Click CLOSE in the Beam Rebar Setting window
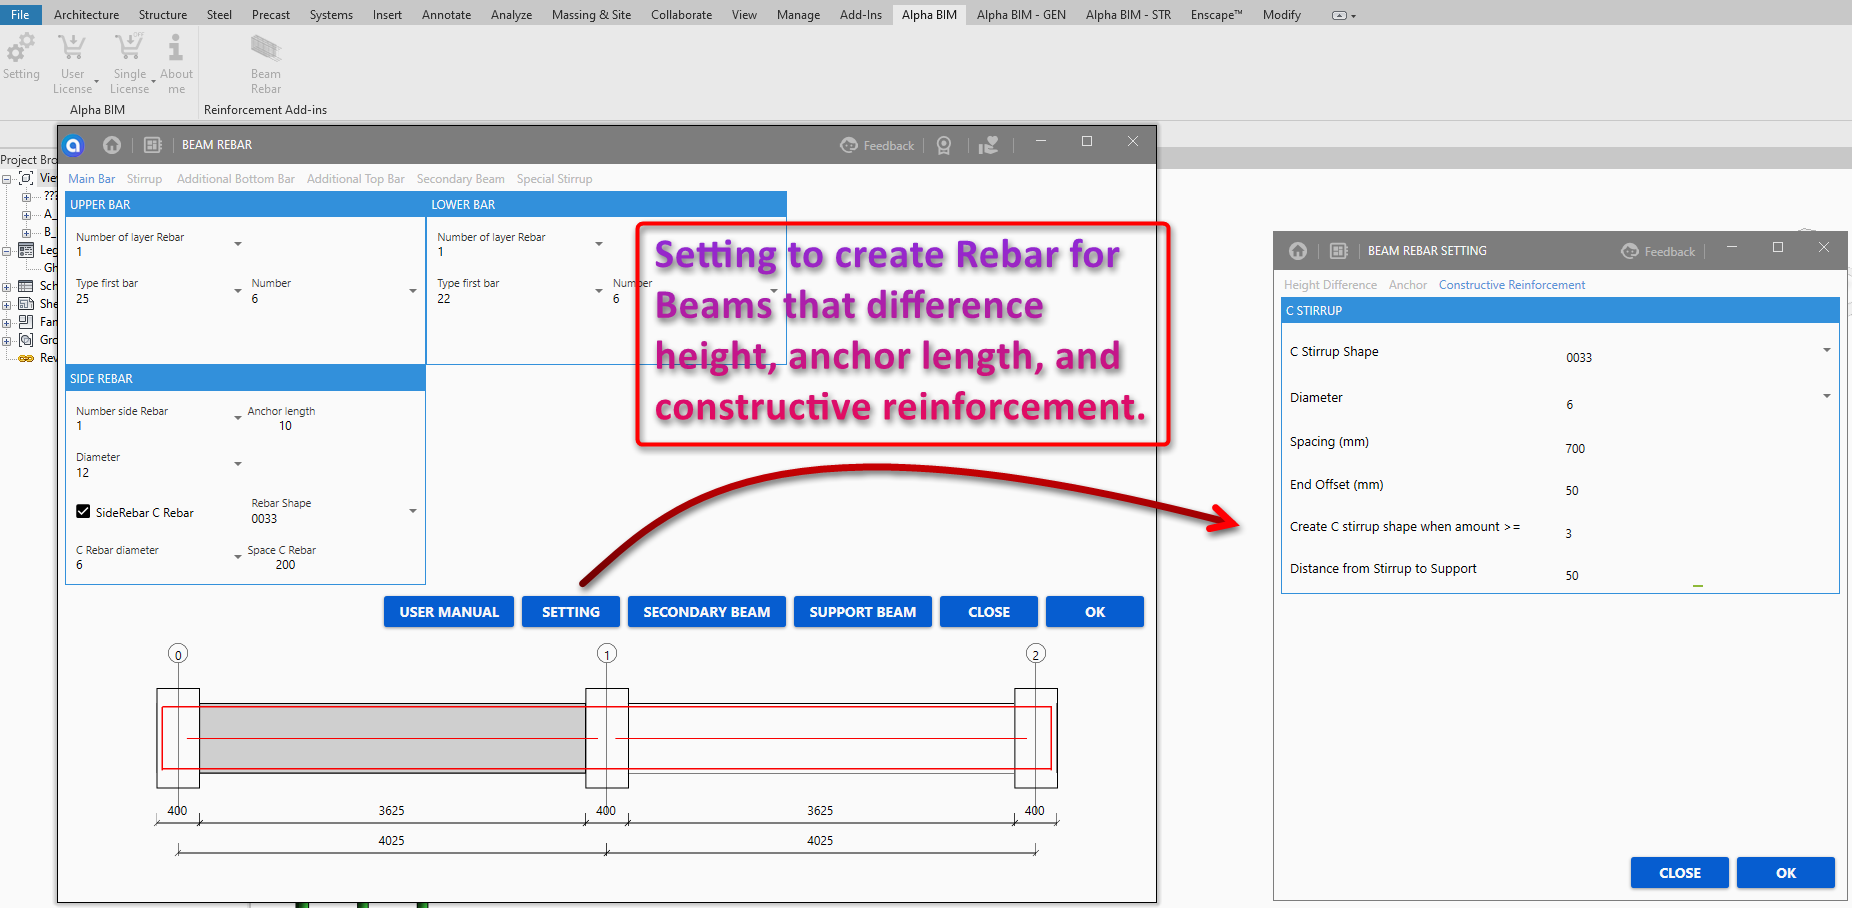 [x=1680, y=873]
